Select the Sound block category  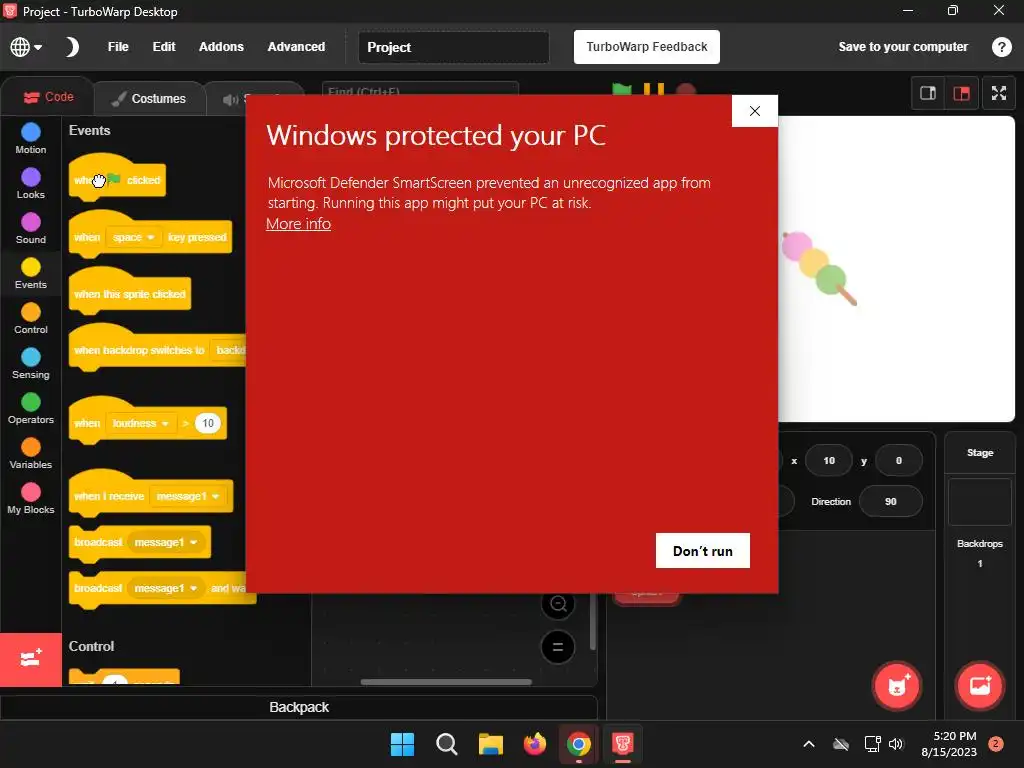point(31,229)
